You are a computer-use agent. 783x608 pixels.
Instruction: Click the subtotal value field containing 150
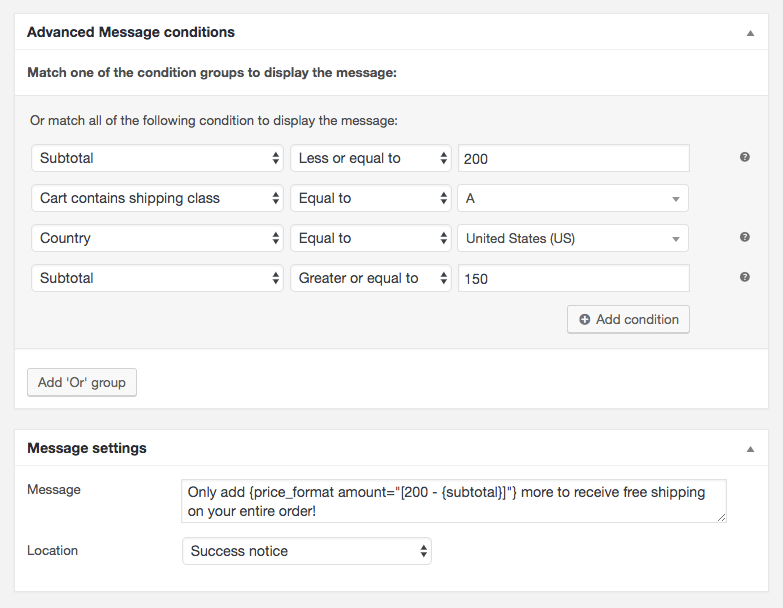(x=574, y=278)
